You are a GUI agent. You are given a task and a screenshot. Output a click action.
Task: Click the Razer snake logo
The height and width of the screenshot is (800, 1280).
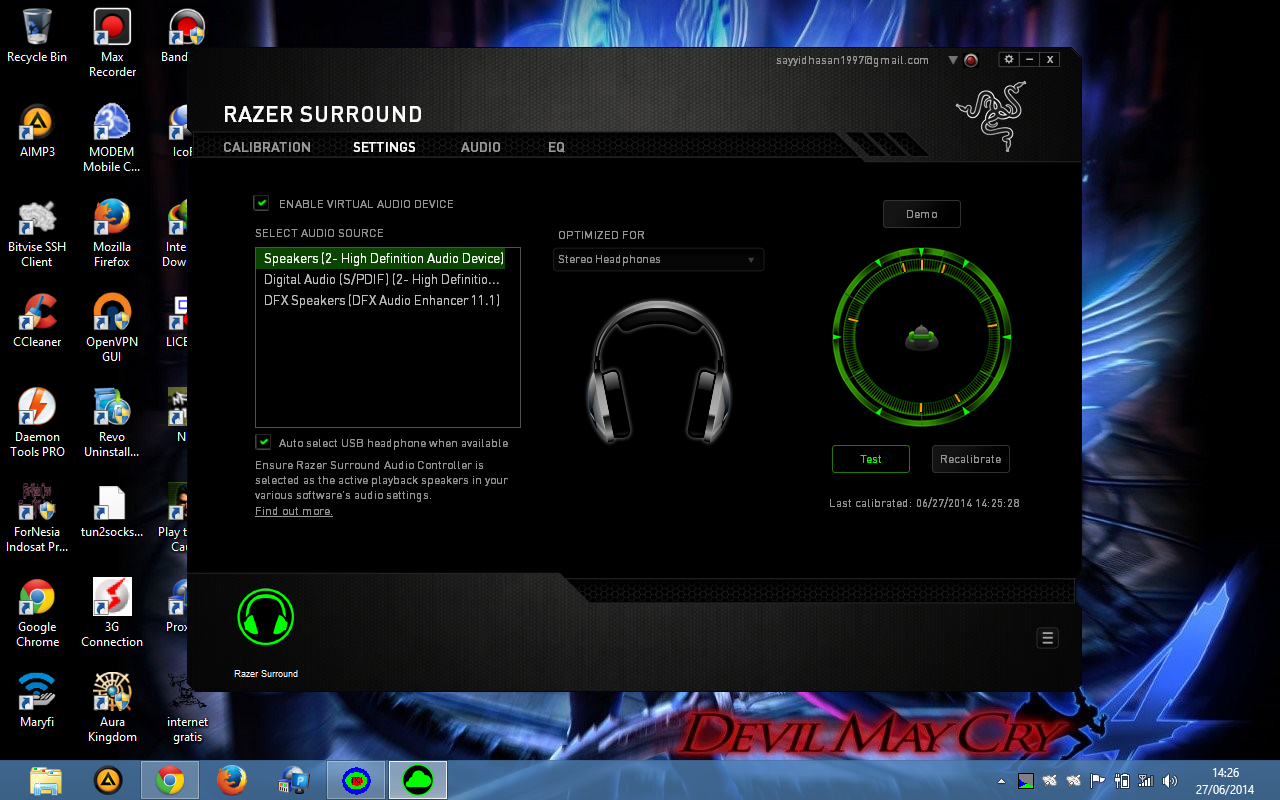tap(991, 117)
